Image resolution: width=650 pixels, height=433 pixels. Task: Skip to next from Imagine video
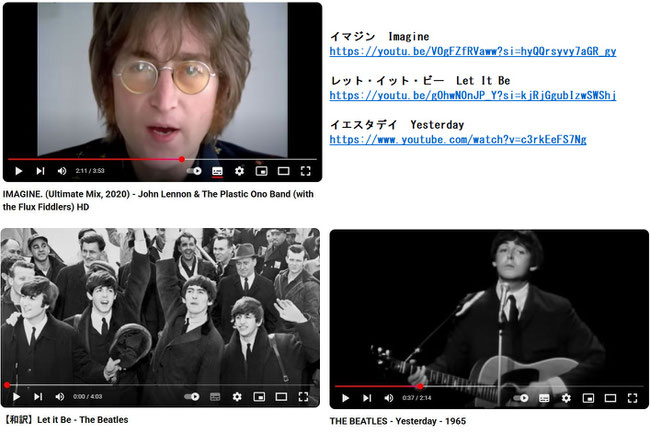40,171
